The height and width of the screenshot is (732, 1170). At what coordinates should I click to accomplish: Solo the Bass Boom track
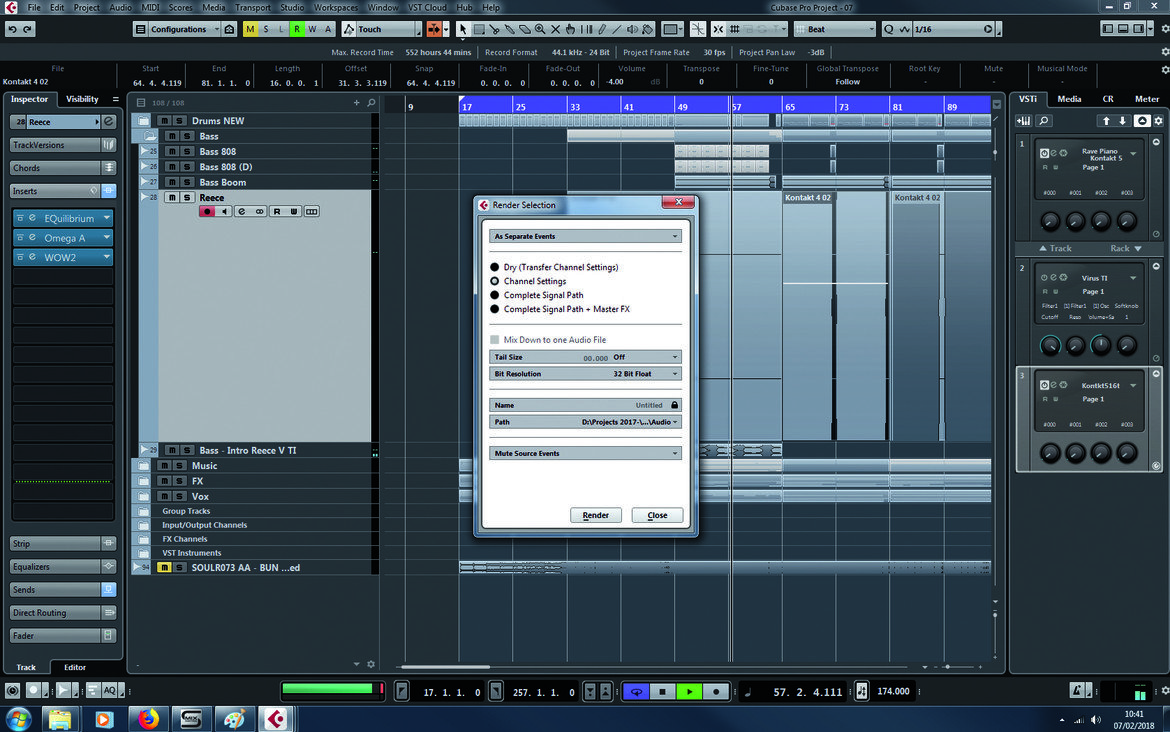click(187, 182)
